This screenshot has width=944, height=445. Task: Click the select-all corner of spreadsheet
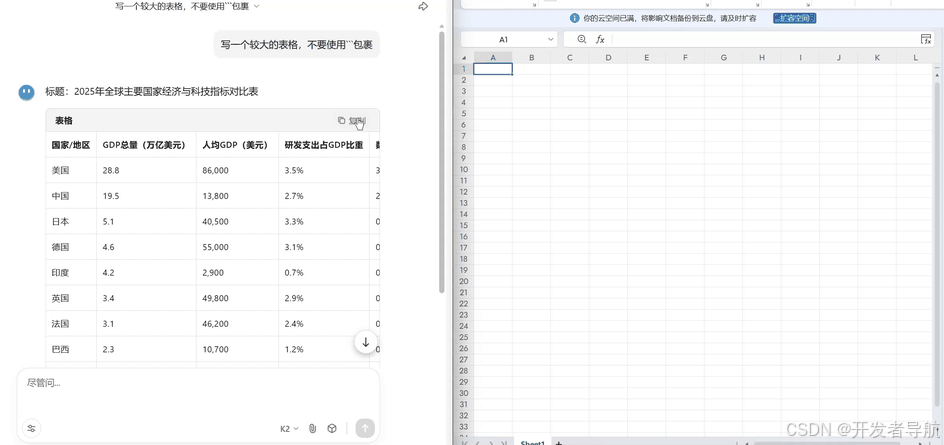464,58
